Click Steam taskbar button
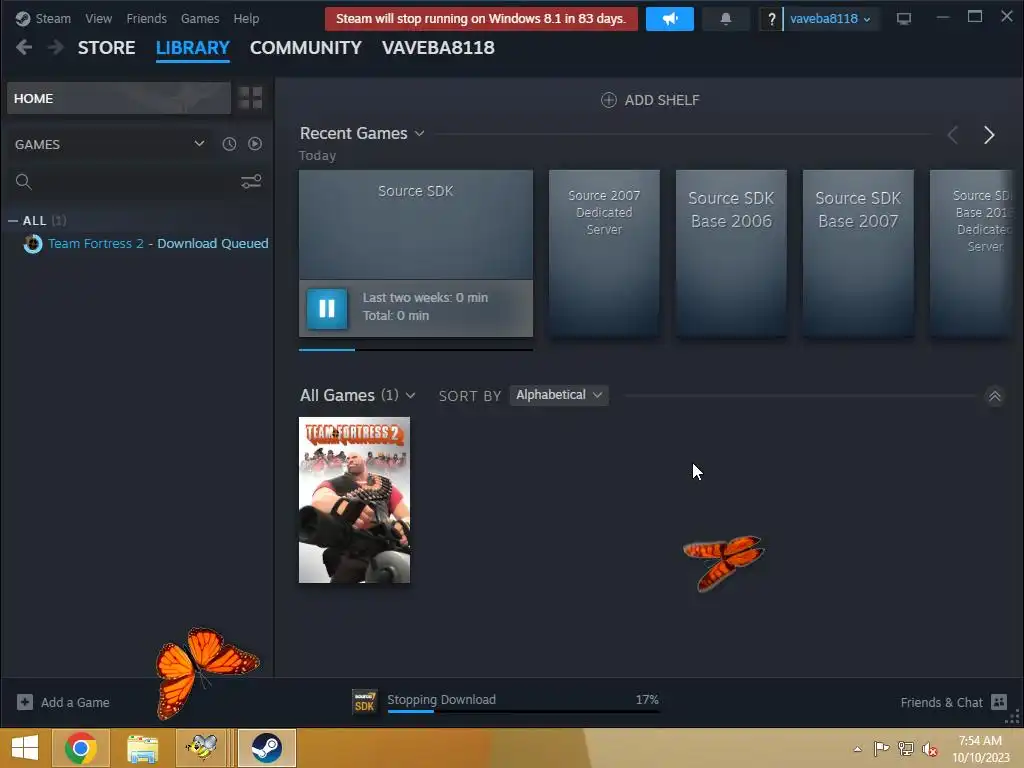The image size is (1024, 768). [x=266, y=748]
